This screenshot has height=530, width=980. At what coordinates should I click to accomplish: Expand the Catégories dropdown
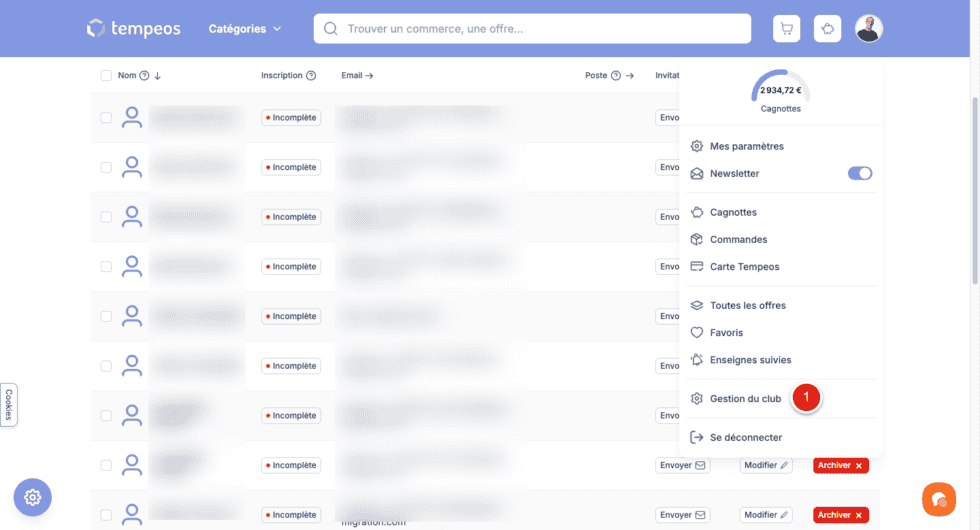245,29
